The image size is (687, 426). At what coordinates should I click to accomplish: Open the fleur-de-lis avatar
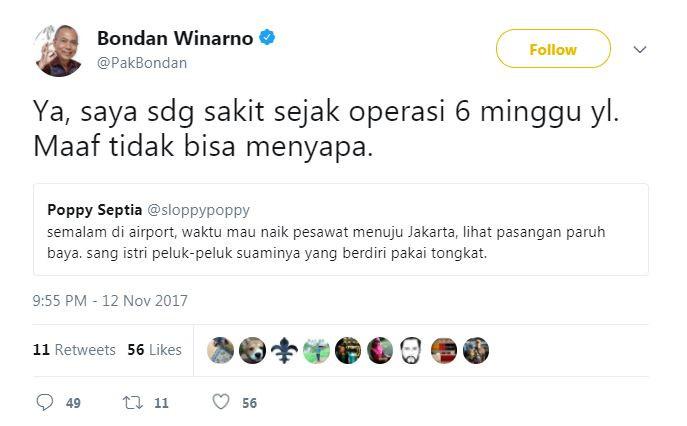click(x=284, y=350)
